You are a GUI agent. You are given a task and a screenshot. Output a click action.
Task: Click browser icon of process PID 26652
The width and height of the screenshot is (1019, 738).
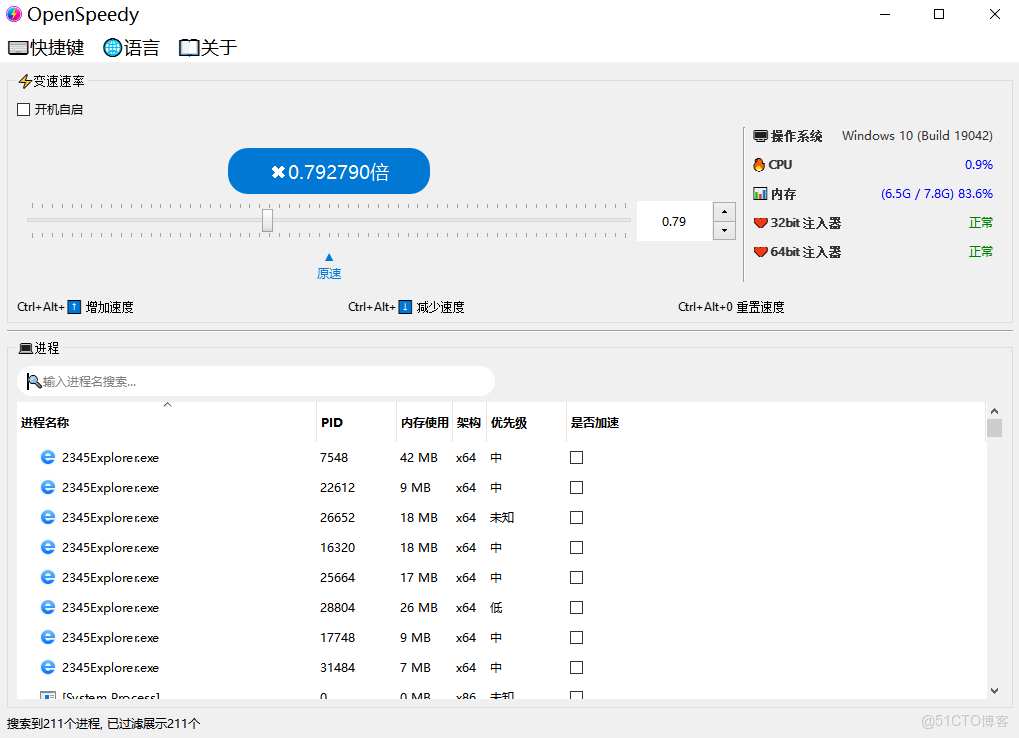click(x=47, y=516)
